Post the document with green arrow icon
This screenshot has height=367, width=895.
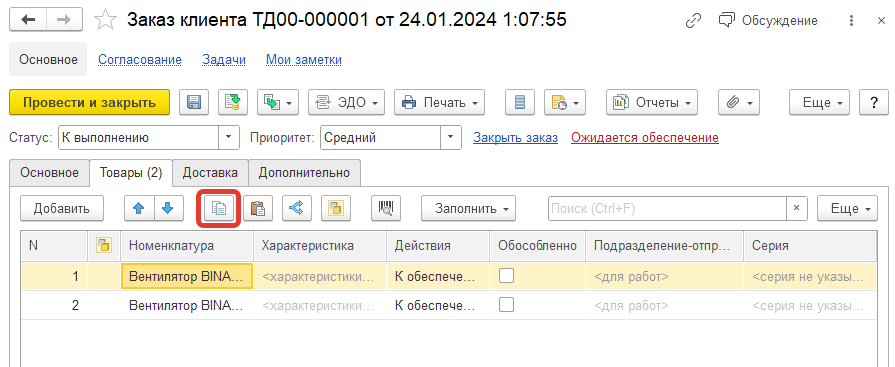coord(232,103)
